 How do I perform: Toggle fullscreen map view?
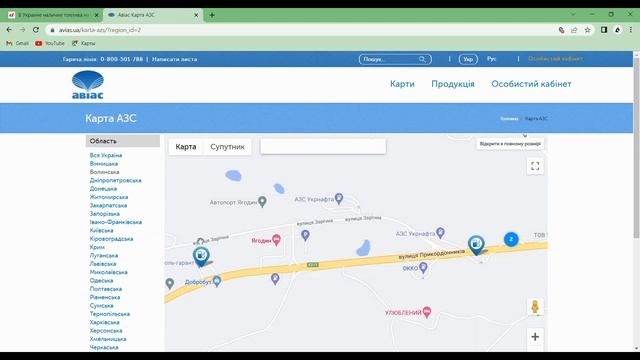click(535, 166)
